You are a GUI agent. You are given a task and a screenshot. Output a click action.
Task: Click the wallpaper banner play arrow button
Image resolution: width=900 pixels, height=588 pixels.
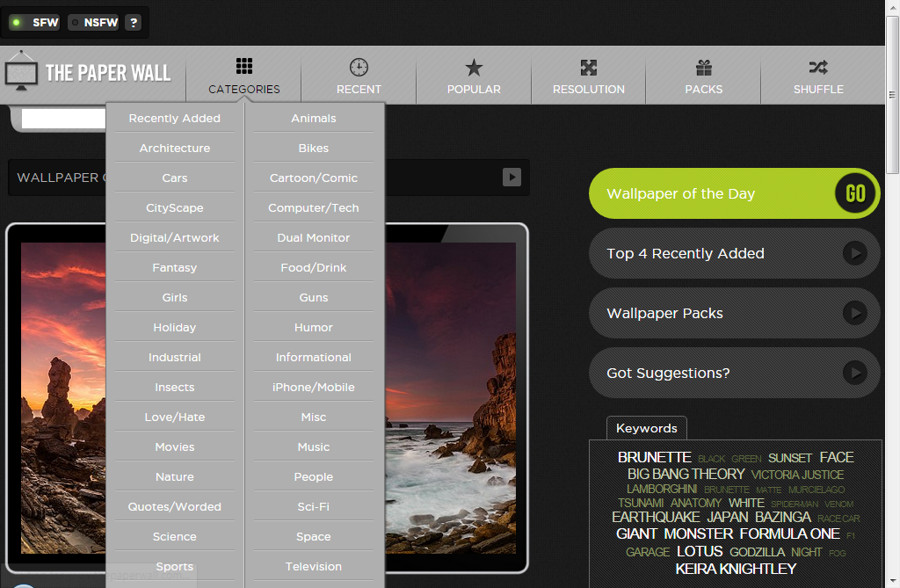(x=512, y=177)
